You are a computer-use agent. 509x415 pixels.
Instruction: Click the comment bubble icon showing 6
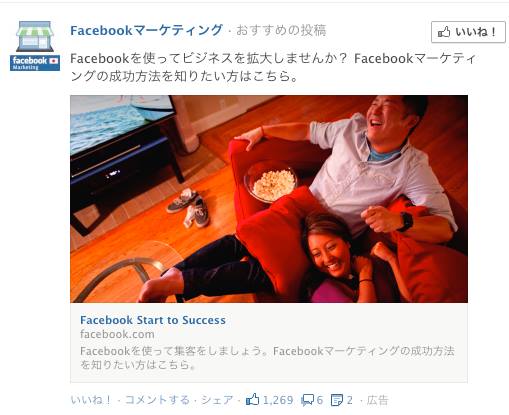[x=307, y=400]
